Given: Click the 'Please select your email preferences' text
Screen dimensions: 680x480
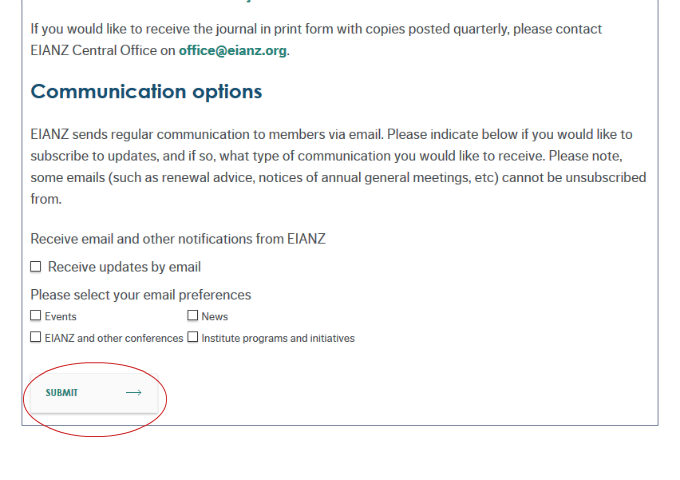Looking at the screenshot, I should pyautogui.click(x=141, y=295).
